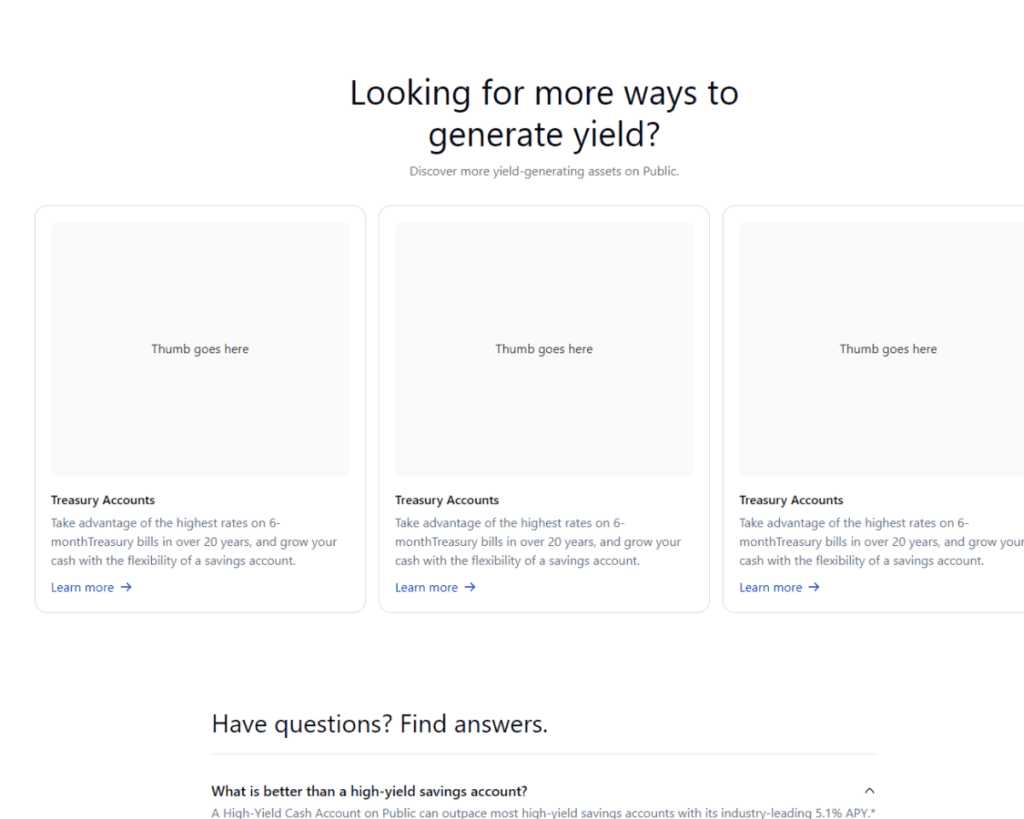Open 'Learn more' in the second Treasury card

427,587
